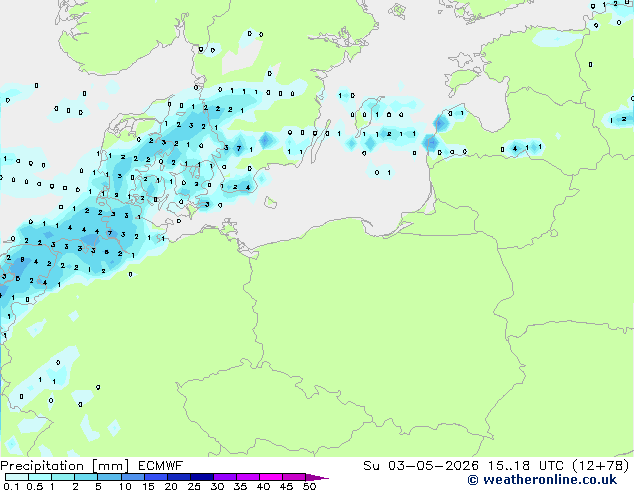
Task: Select the 5–10 mm legend color box
Action: coord(109,477)
